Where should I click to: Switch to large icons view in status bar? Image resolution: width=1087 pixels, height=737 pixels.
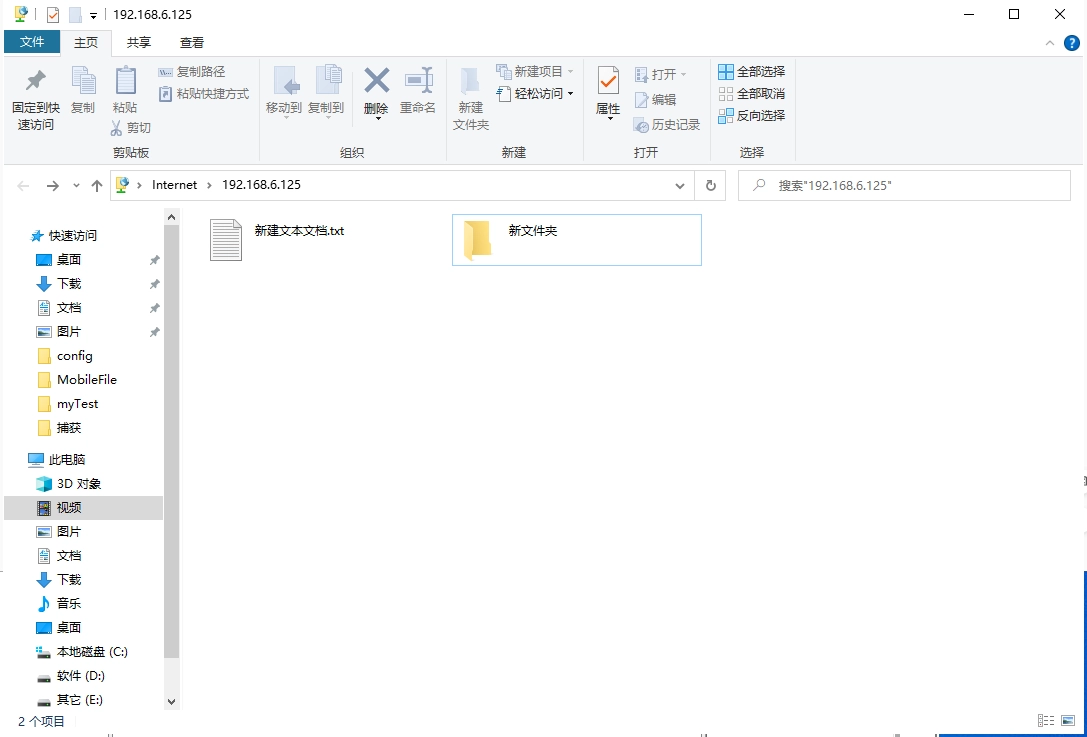click(1066, 720)
